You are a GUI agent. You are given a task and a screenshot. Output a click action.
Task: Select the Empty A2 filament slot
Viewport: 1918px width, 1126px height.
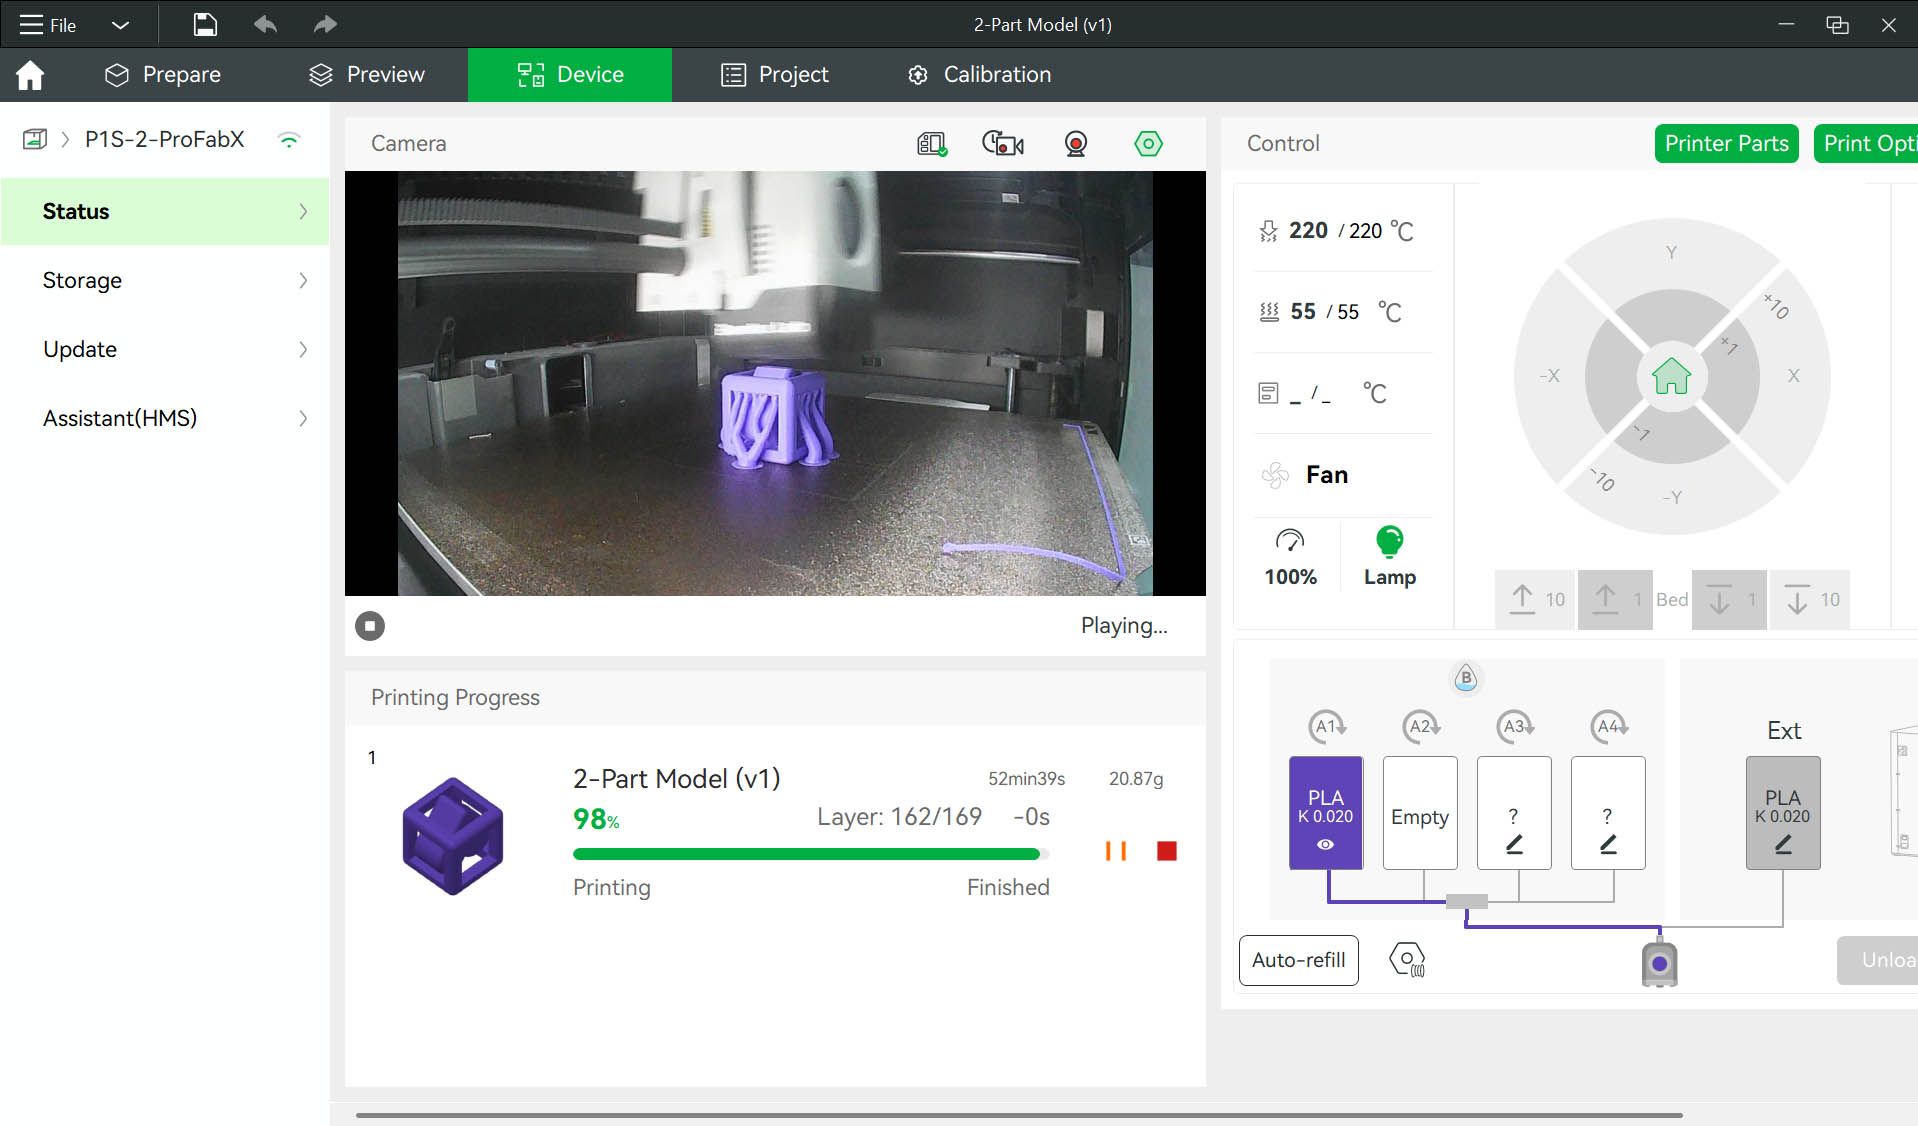[1420, 812]
